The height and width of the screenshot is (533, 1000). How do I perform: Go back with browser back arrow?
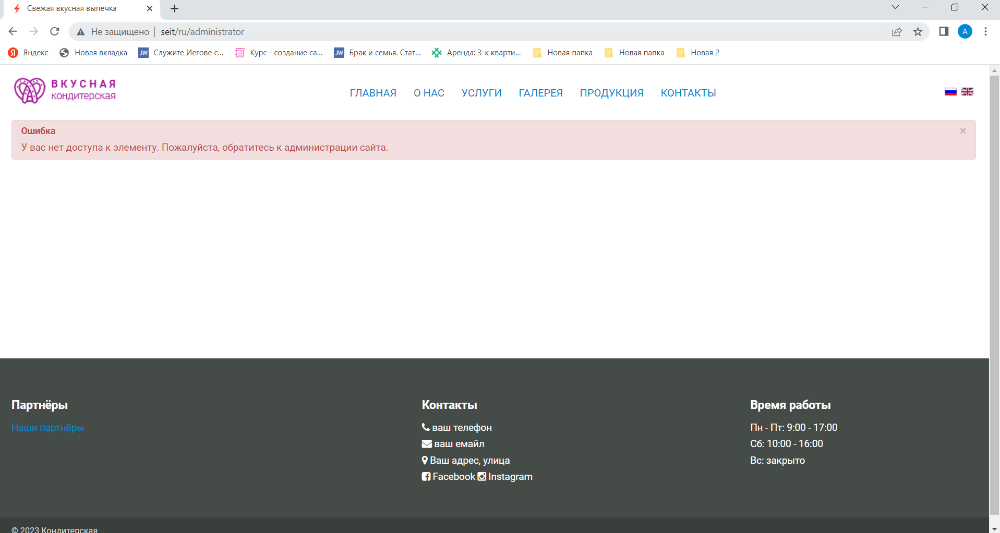click(x=12, y=31)
